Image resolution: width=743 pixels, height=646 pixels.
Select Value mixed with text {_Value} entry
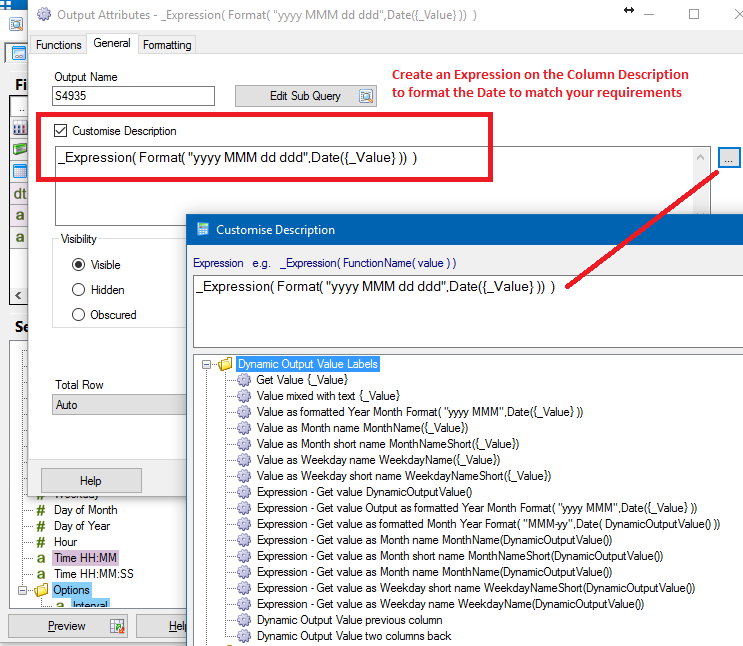(x=328, y=396)
